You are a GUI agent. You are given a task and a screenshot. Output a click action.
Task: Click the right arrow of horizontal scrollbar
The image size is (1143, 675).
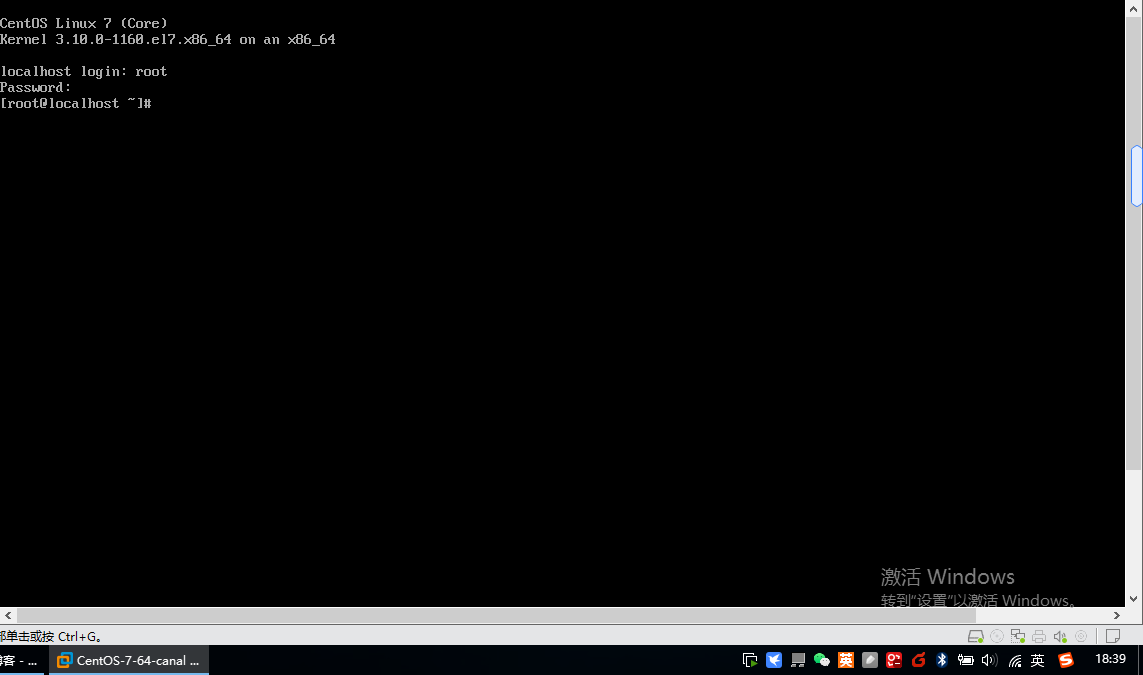point(1117,615)
